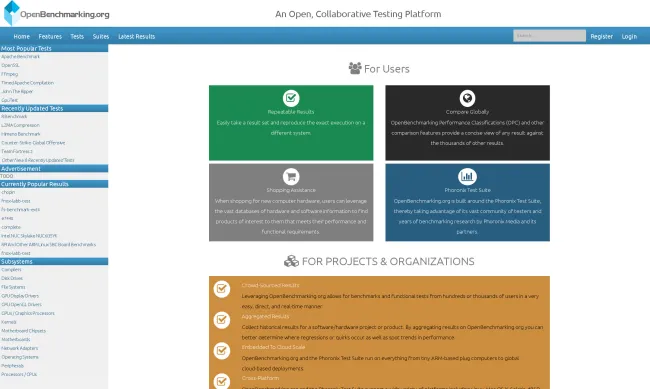Click the Repeatable Results checkmark icon
The image size is (650, 389).
291,98
